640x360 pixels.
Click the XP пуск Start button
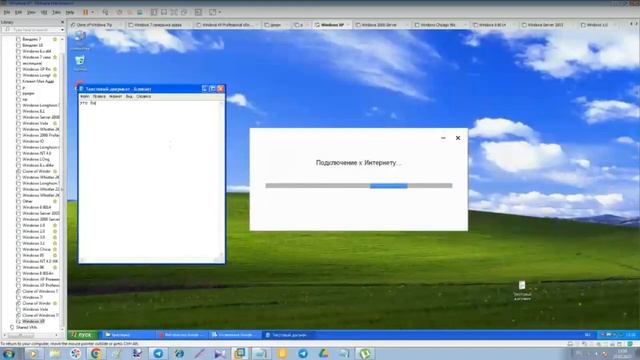83,335
